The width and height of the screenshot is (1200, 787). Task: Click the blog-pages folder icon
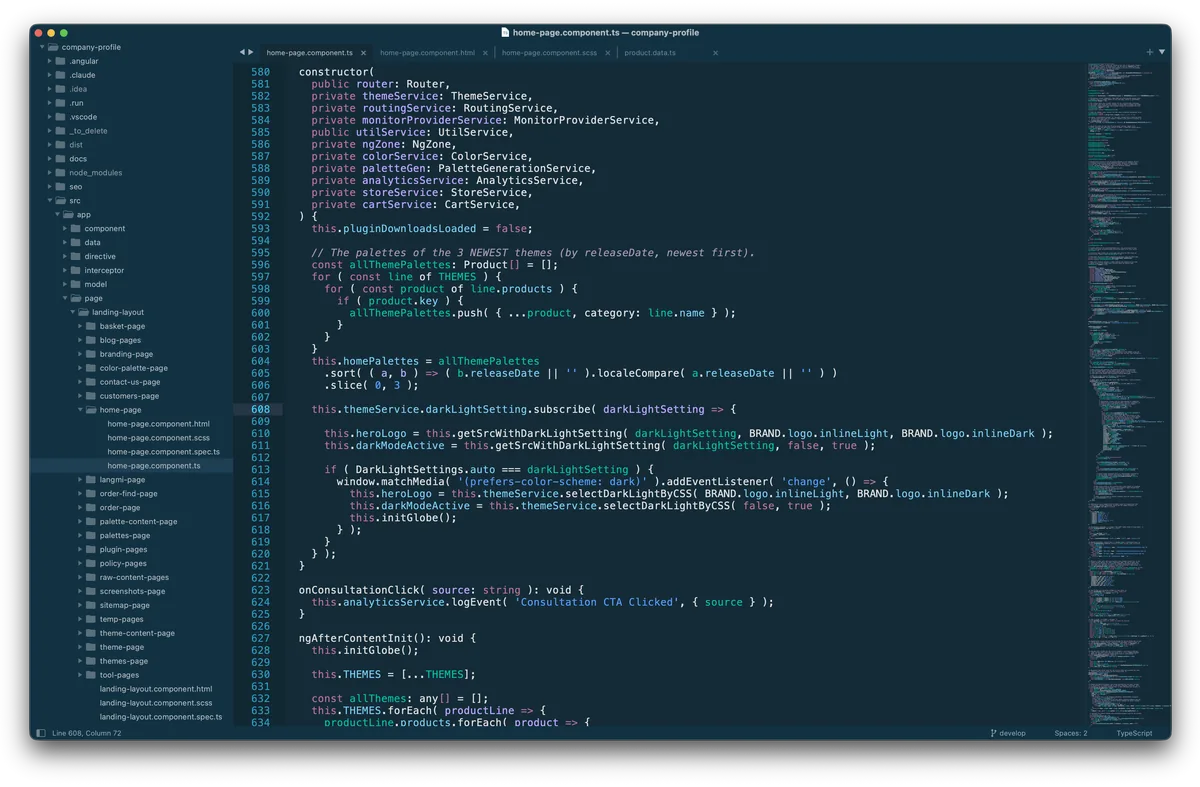coord(91,340)
